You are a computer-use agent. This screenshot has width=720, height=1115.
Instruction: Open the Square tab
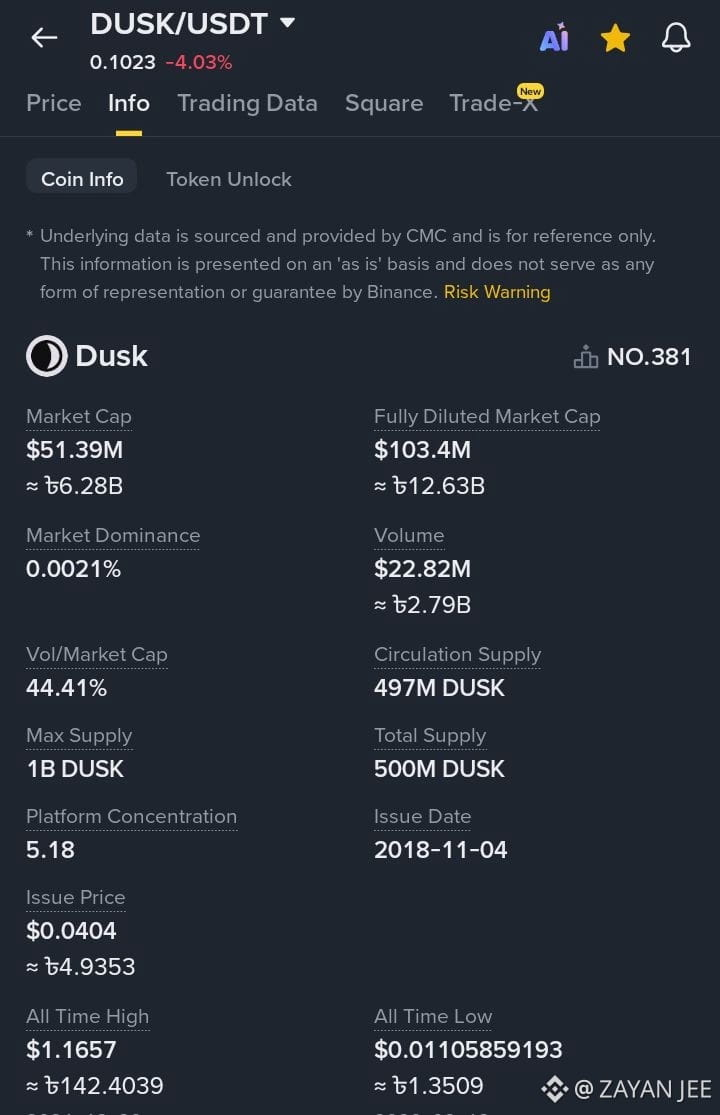384,103
